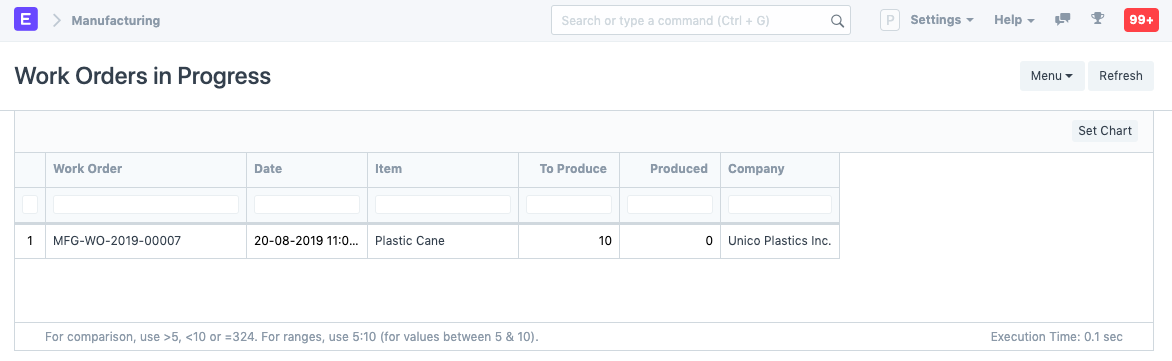Screen dimensions: 1172x361
Task: Focus the Item column filter field
Action: click(x=442, y=204)
